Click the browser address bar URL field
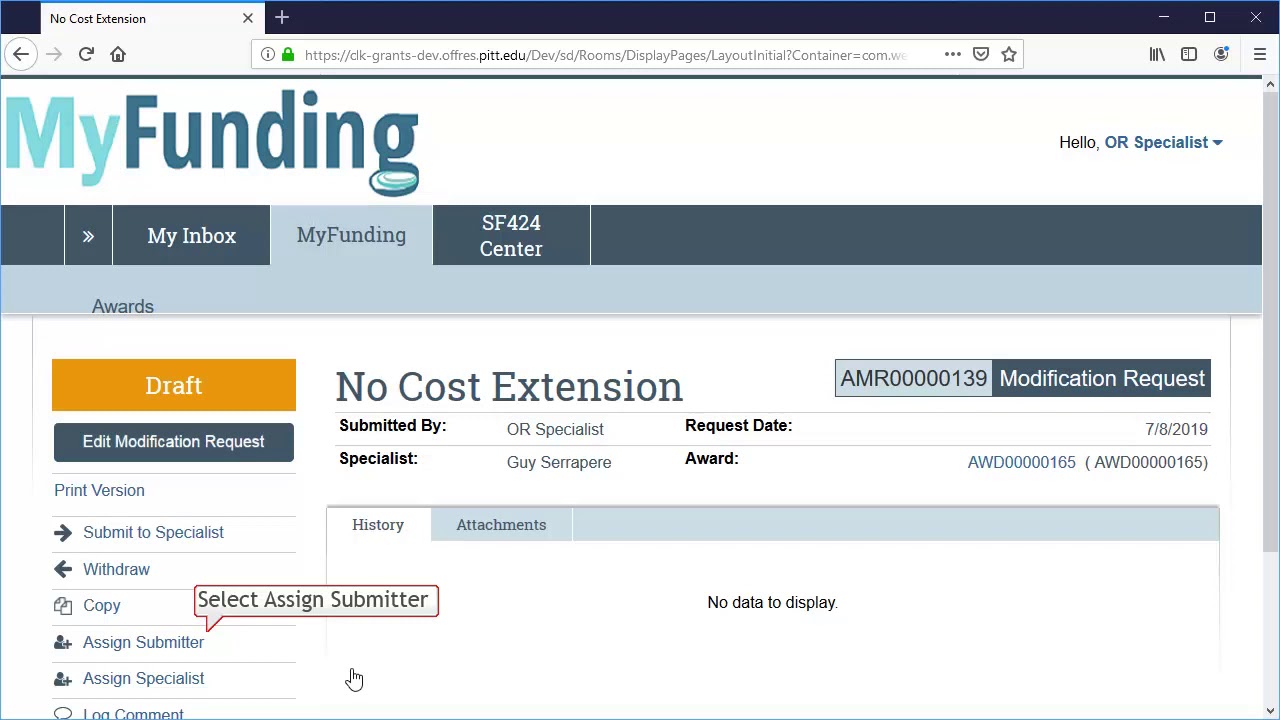 click(x=605, y=54)
